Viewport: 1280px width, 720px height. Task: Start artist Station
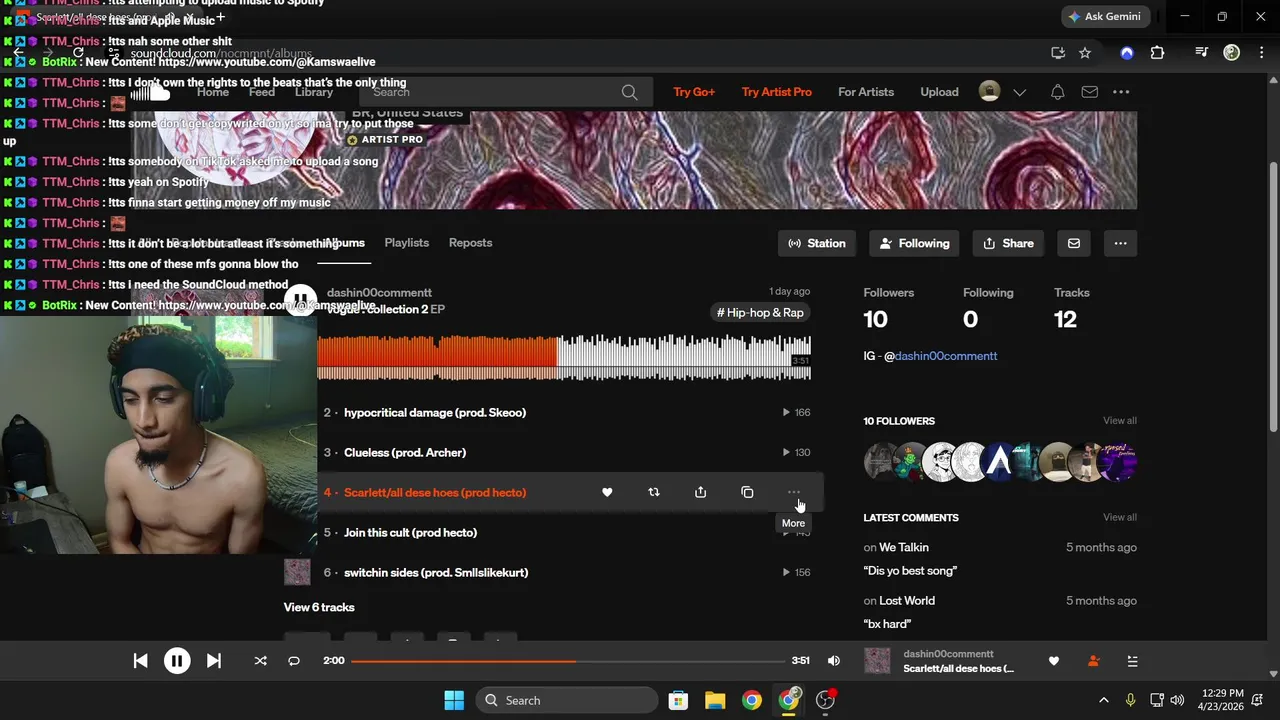tap(817, 243)
